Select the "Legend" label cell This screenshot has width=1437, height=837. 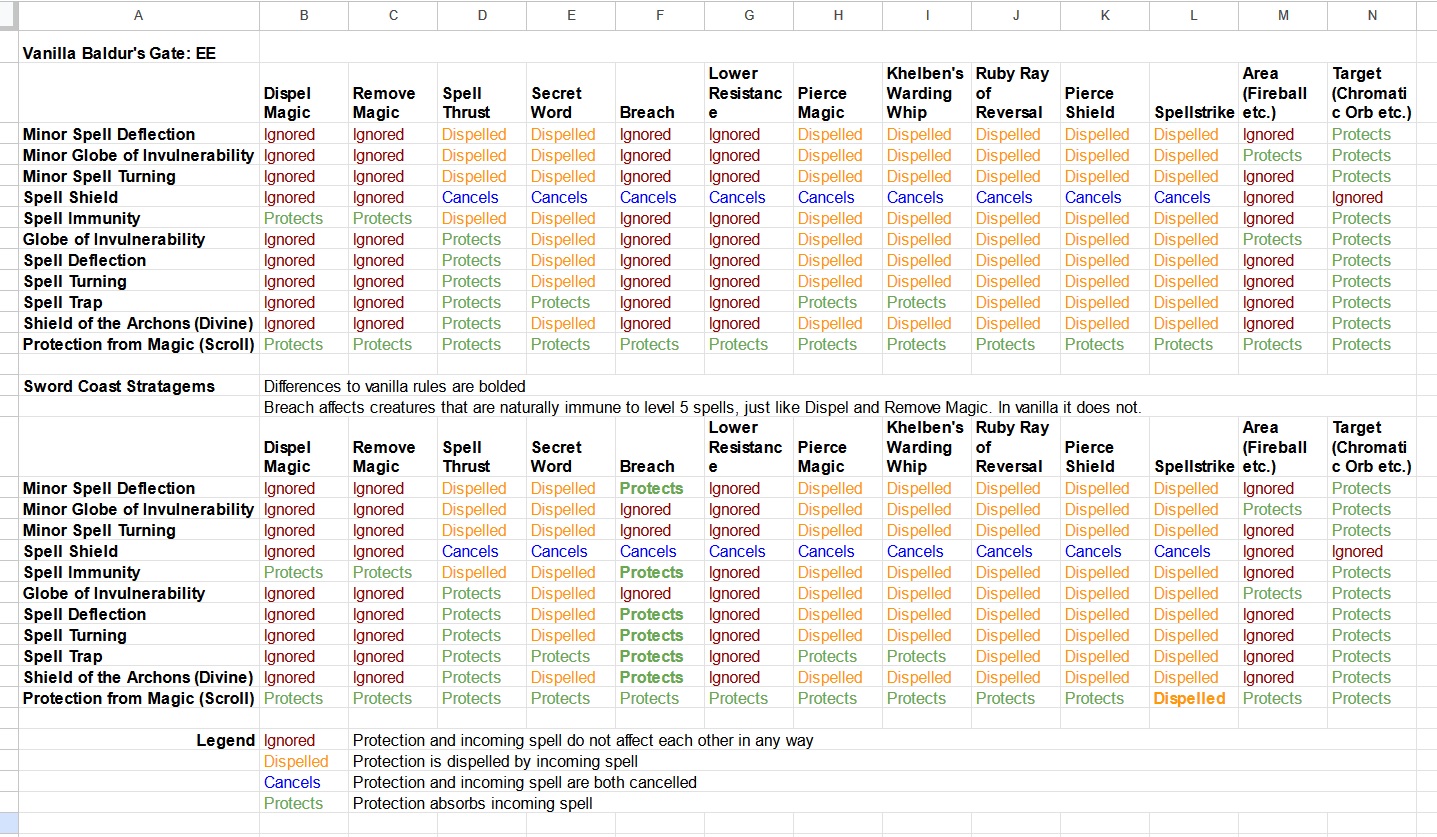tap(226, 741)
